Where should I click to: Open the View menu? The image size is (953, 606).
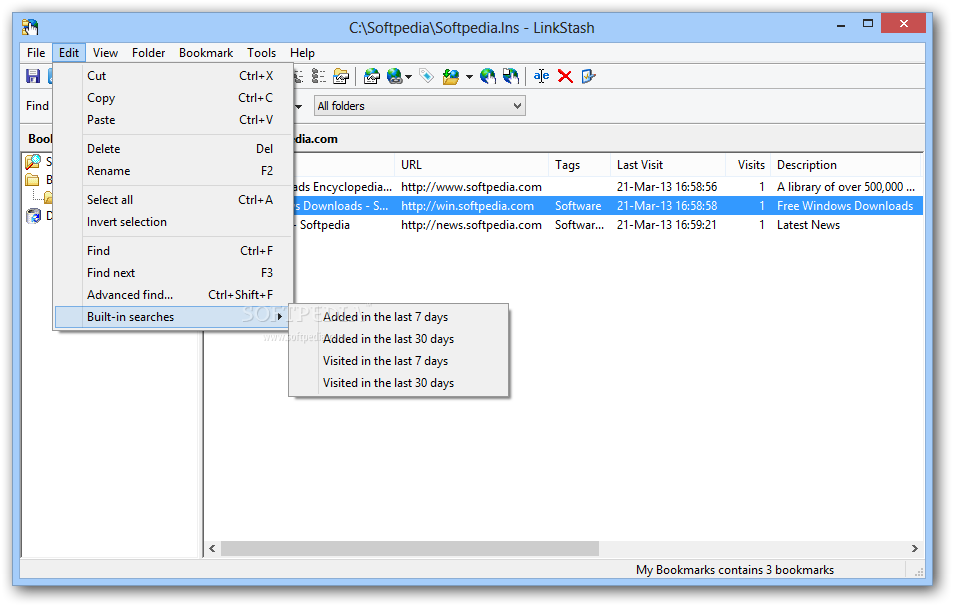[105, 53]
